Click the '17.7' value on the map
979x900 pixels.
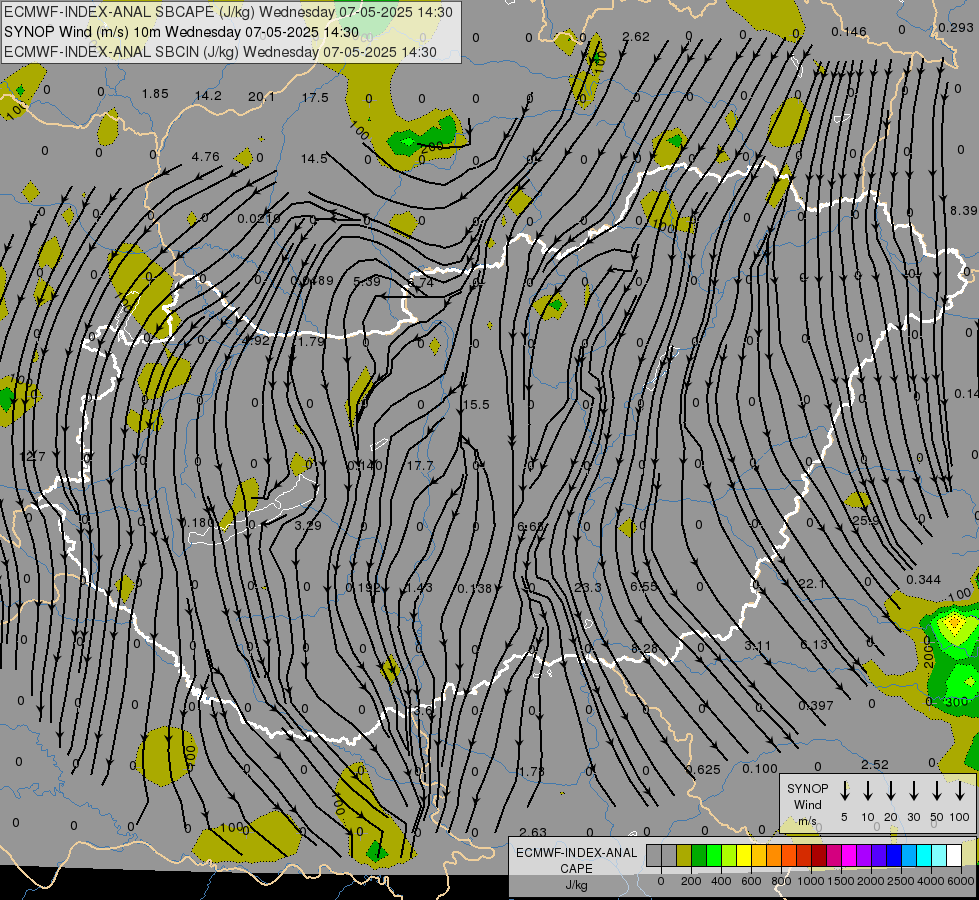click(420, 466)
